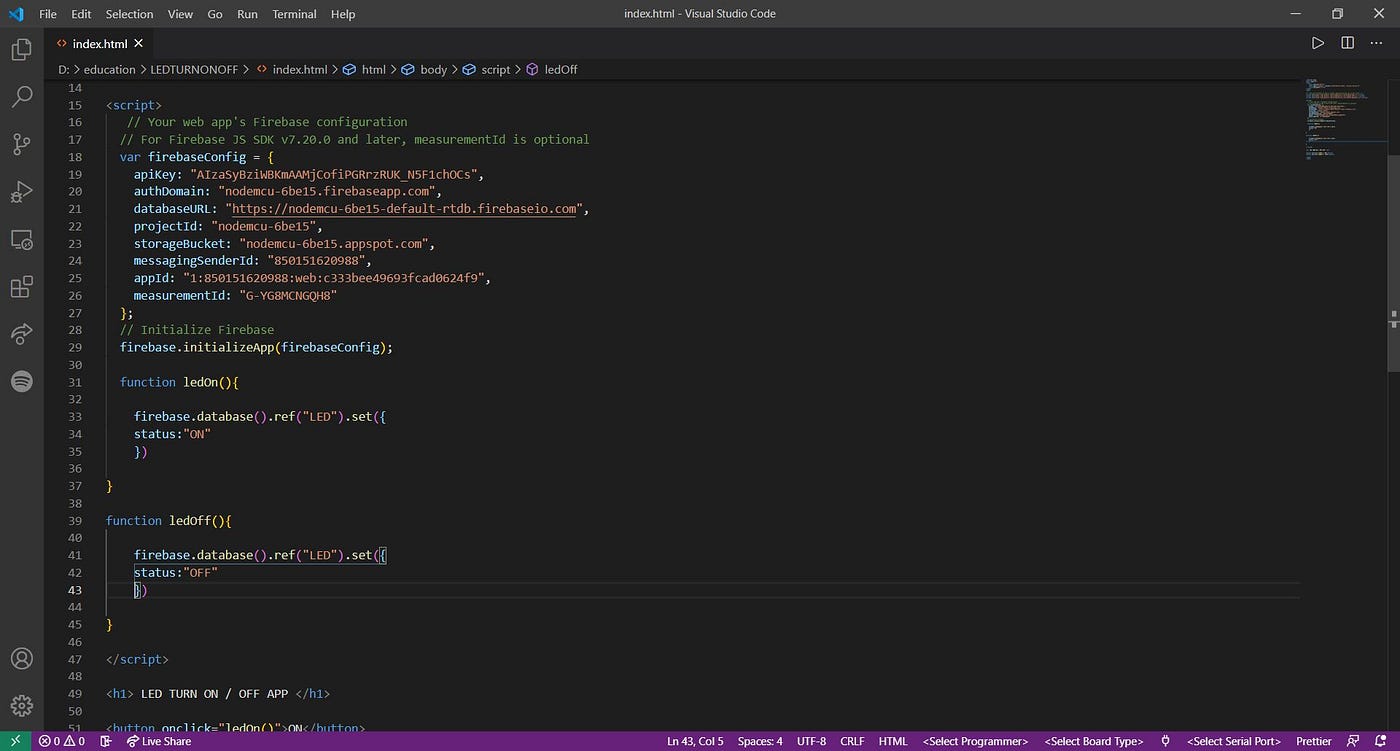This screenshot has height=751, width=1400.
Task: Open the Search view icon
Action: click(21, 97)
